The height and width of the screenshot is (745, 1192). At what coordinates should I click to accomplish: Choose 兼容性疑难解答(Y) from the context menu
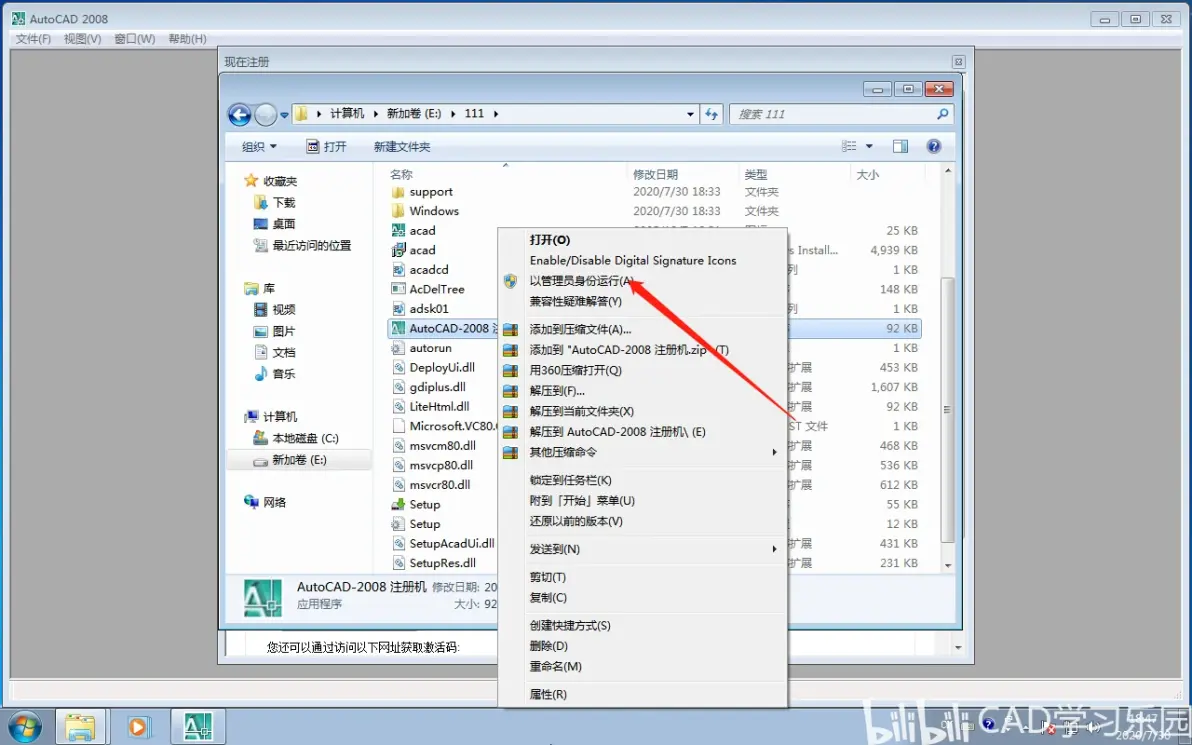575,302
